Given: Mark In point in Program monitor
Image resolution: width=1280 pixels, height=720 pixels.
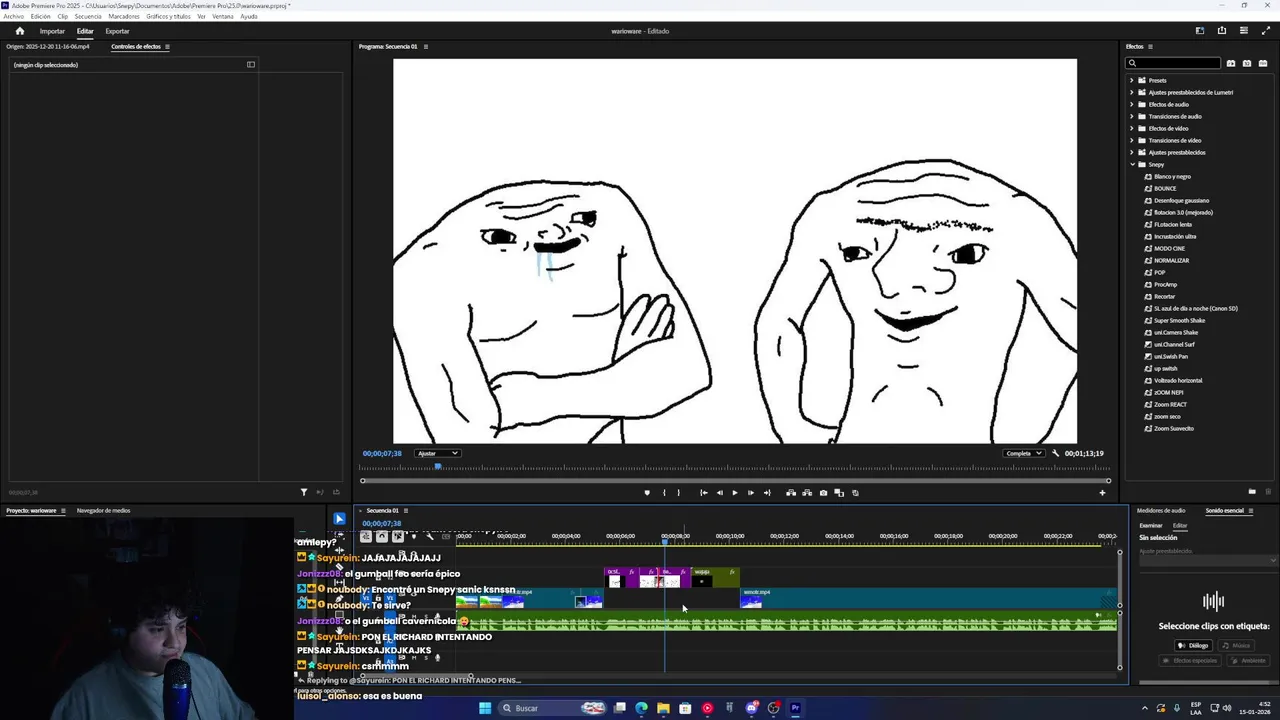Looking at the screenshot, I should [664, 492].
